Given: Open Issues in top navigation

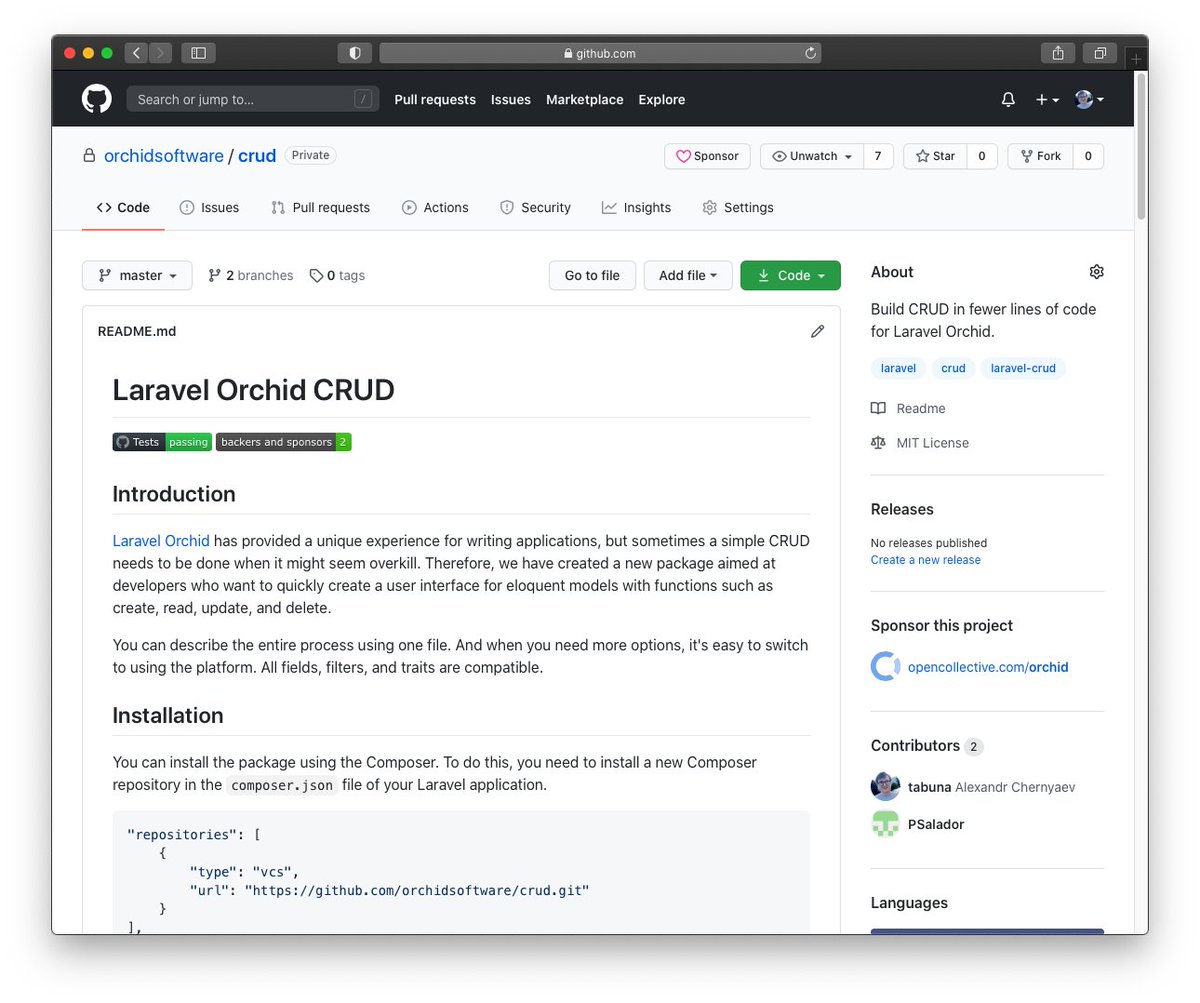Looking at the screenshot, I should coord(511,99).
